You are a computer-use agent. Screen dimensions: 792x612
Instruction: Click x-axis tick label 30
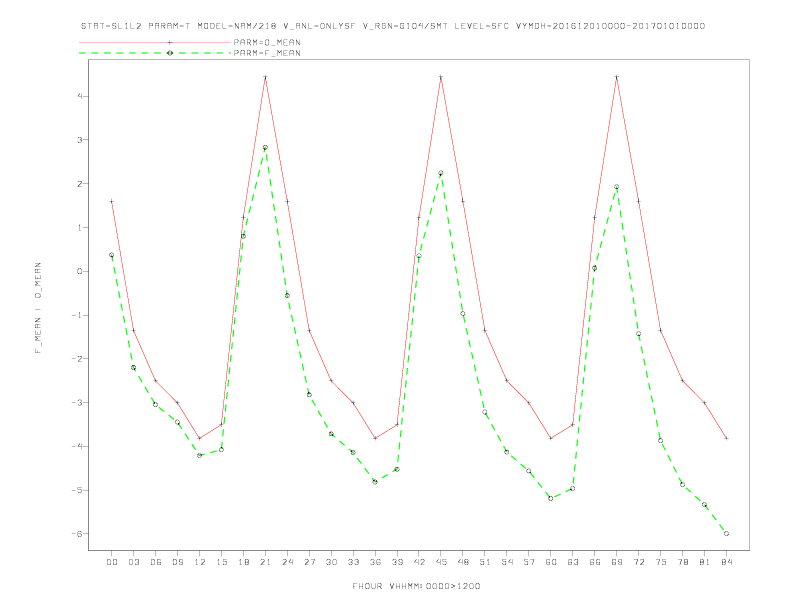(331, 562)
